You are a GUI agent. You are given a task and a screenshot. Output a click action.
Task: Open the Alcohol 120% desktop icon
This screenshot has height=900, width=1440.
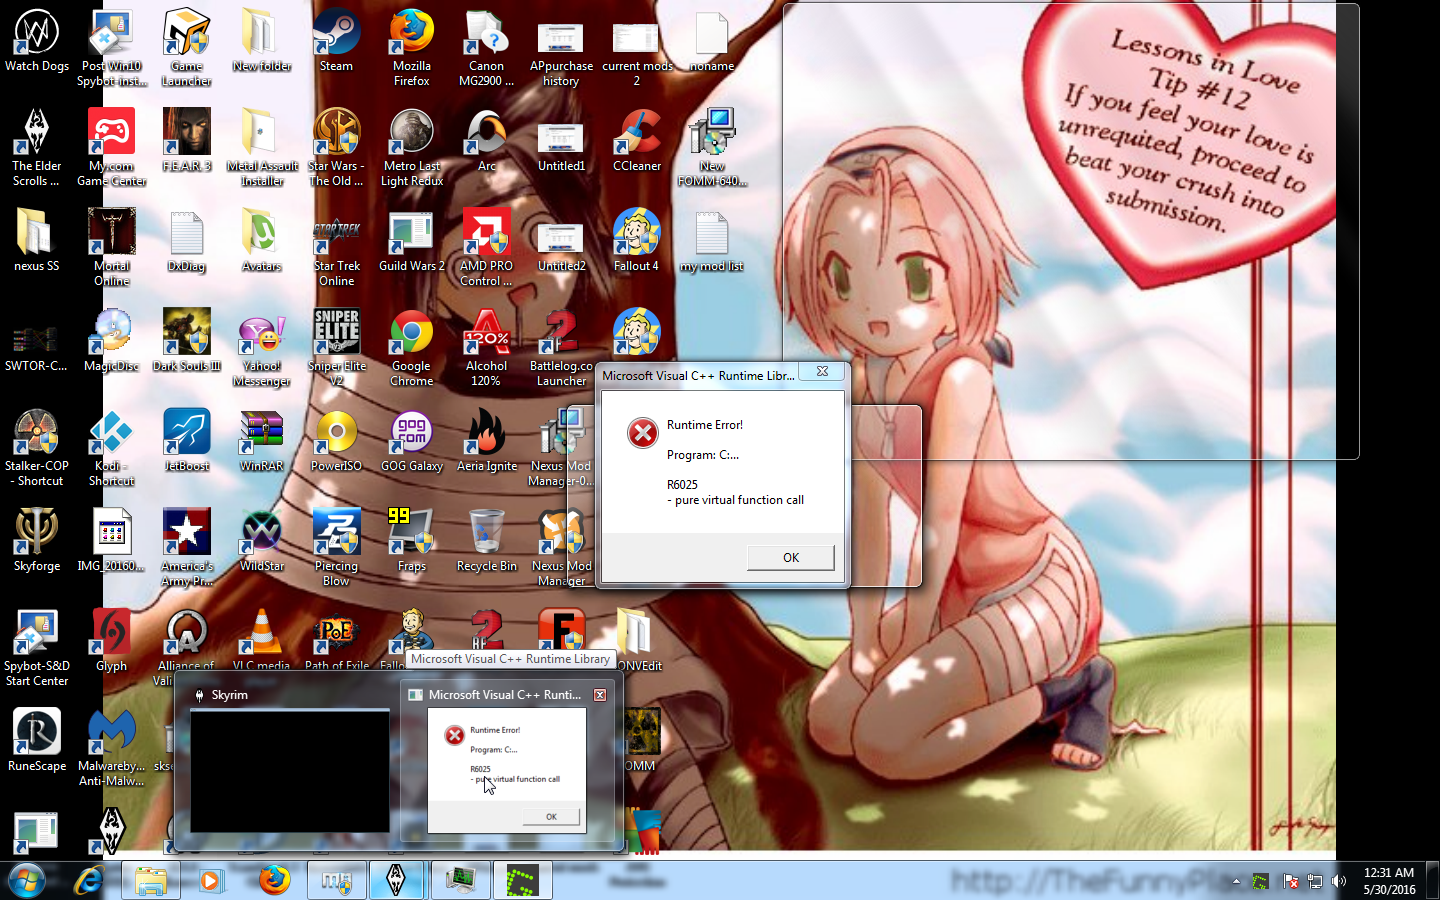click(487, 348)
